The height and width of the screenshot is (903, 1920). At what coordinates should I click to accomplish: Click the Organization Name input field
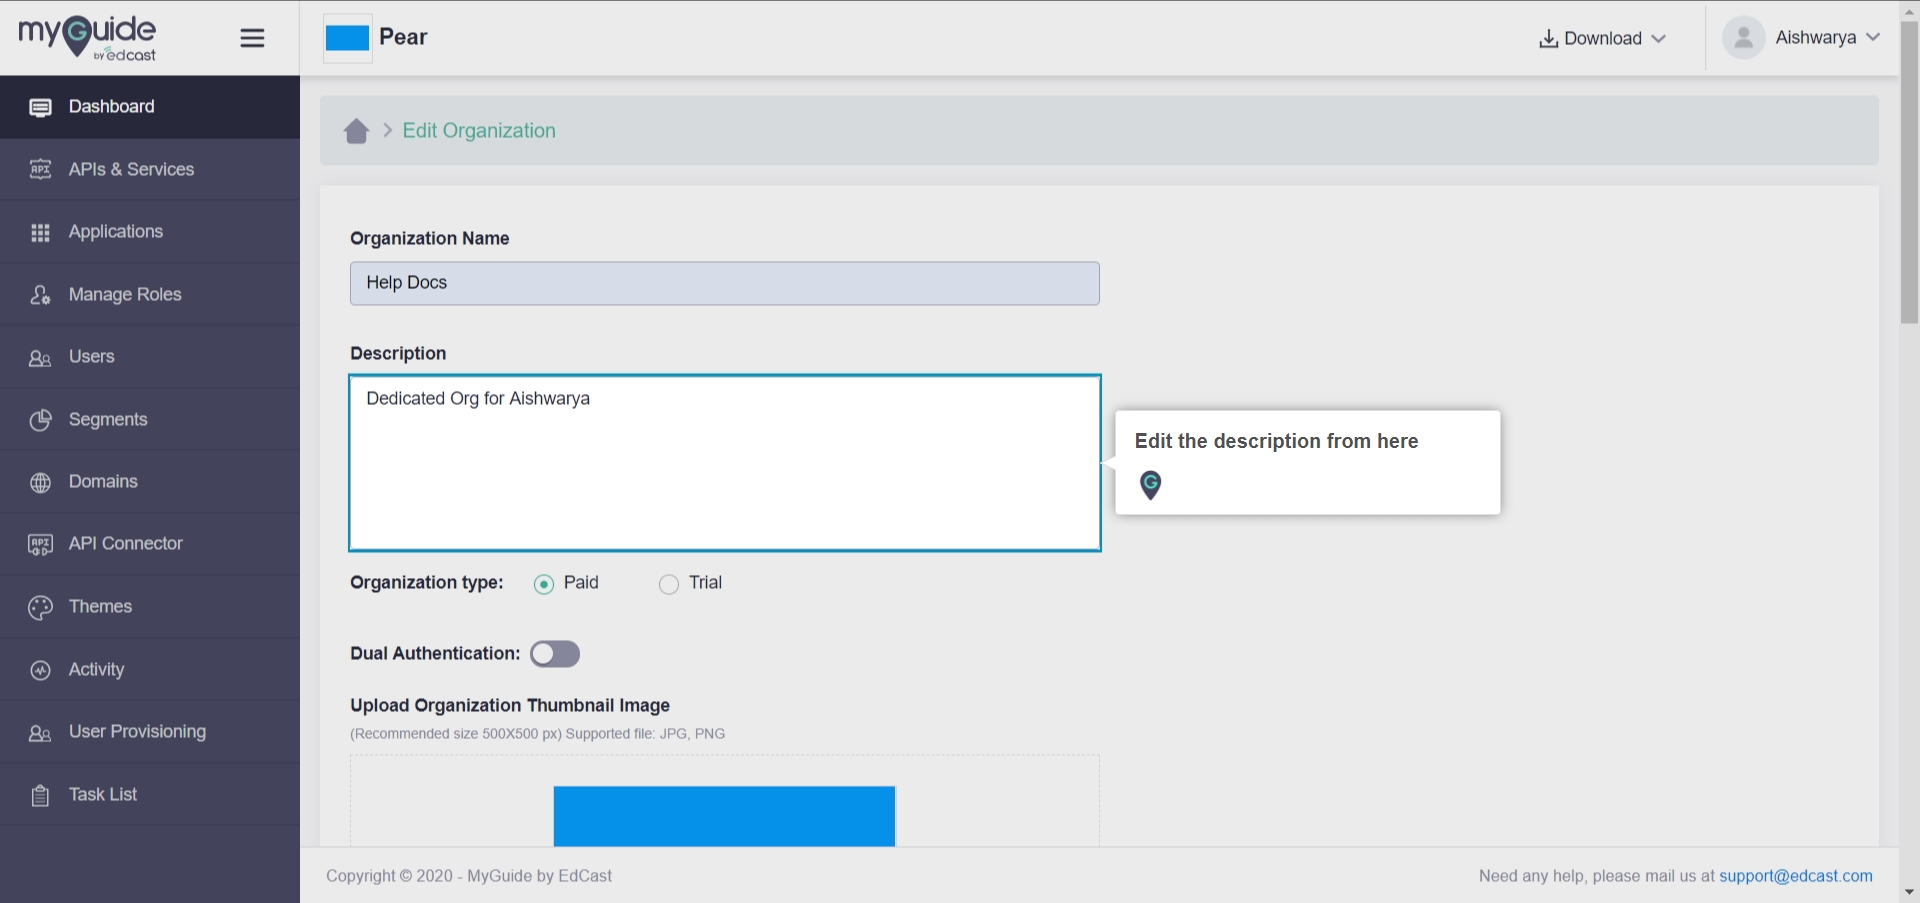pyautogui.click(x=725, y=283)
